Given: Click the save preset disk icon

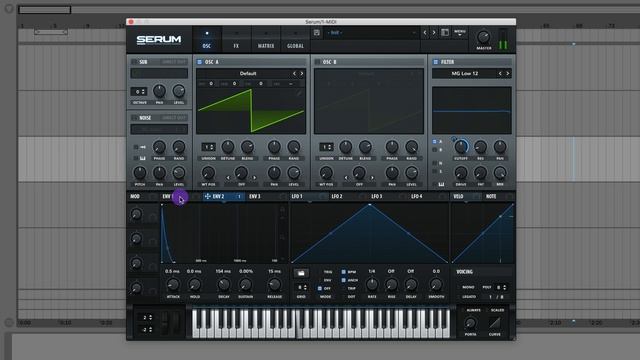Looking at the screenshot, I should (317, 33).
